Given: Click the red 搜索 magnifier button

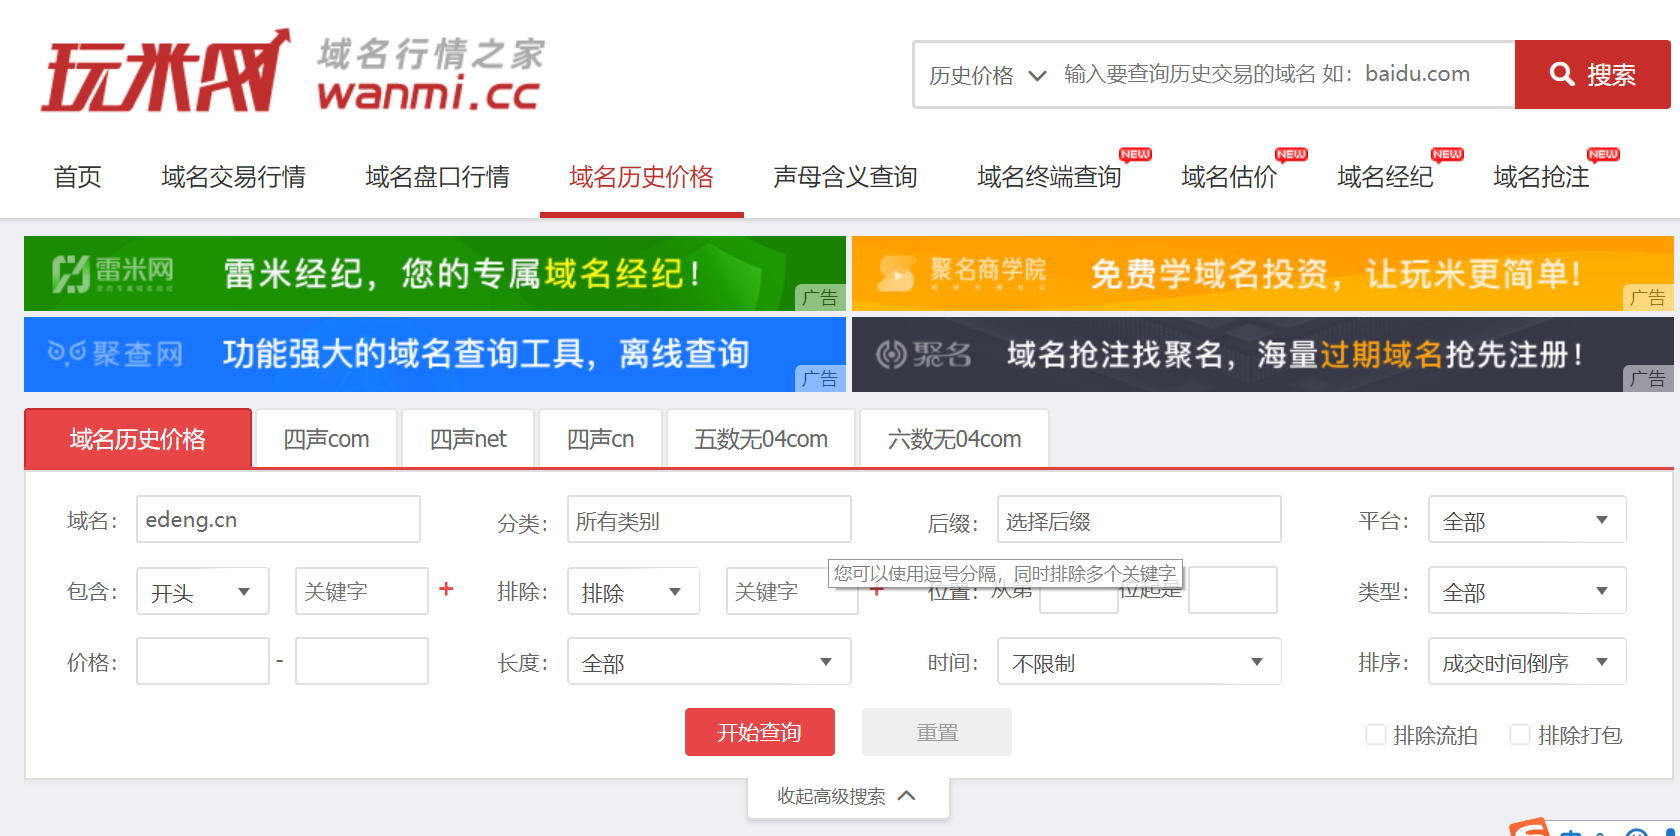Looking at the screenshot, I should (x=1592, y=74).
